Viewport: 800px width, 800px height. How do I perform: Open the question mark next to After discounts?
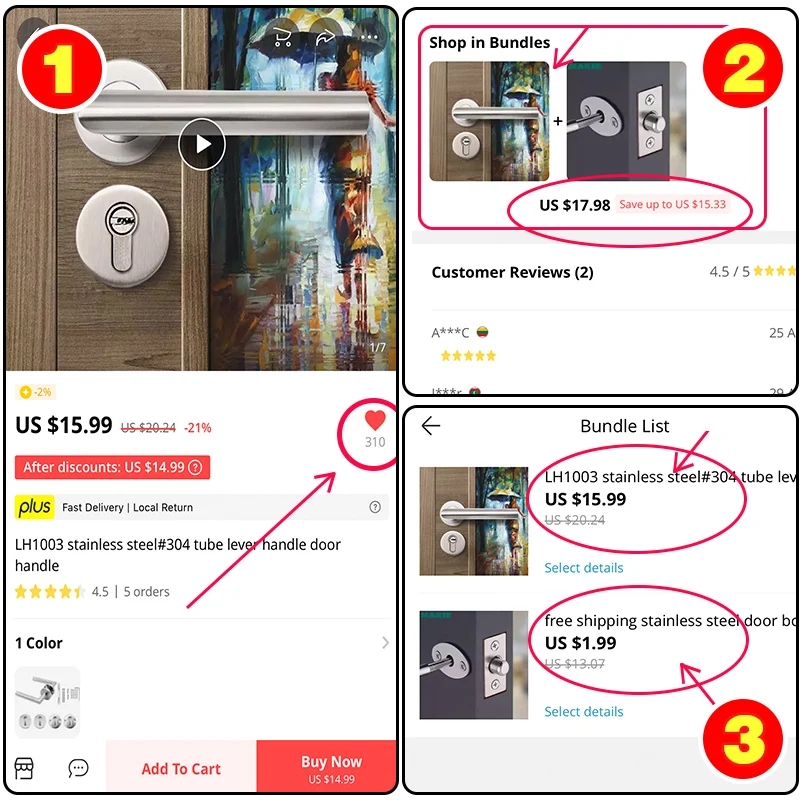[x=195, y=467]
